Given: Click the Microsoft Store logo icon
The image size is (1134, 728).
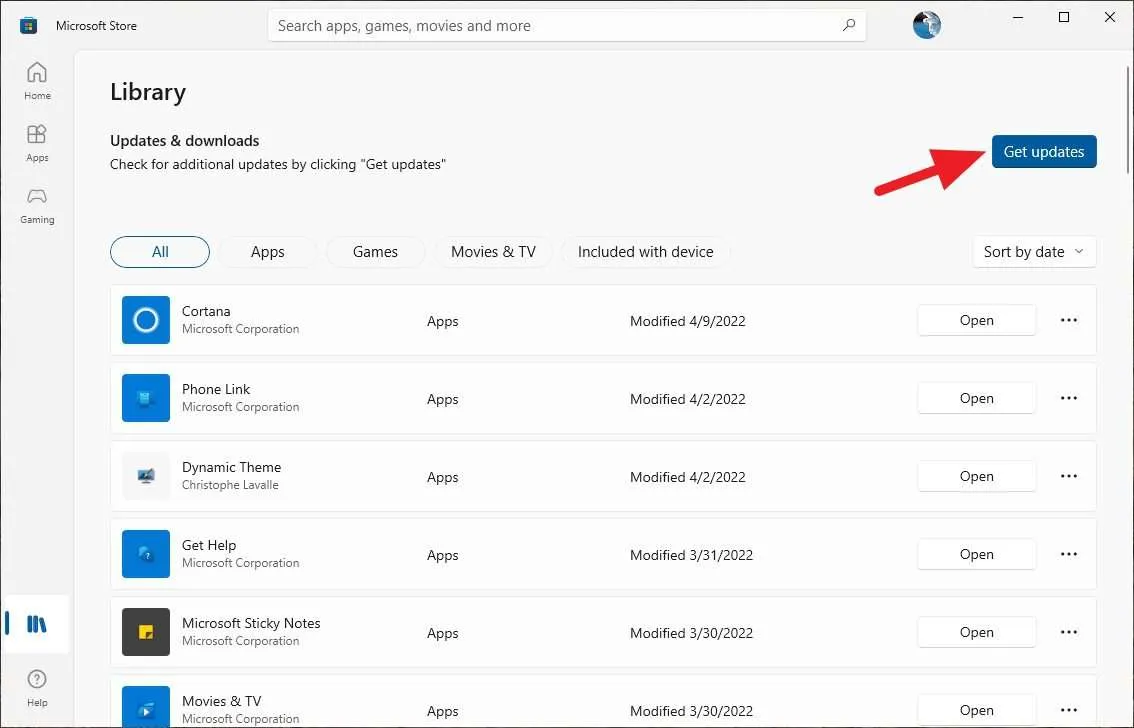Looking at the screenshot, I should click(29, 26).
